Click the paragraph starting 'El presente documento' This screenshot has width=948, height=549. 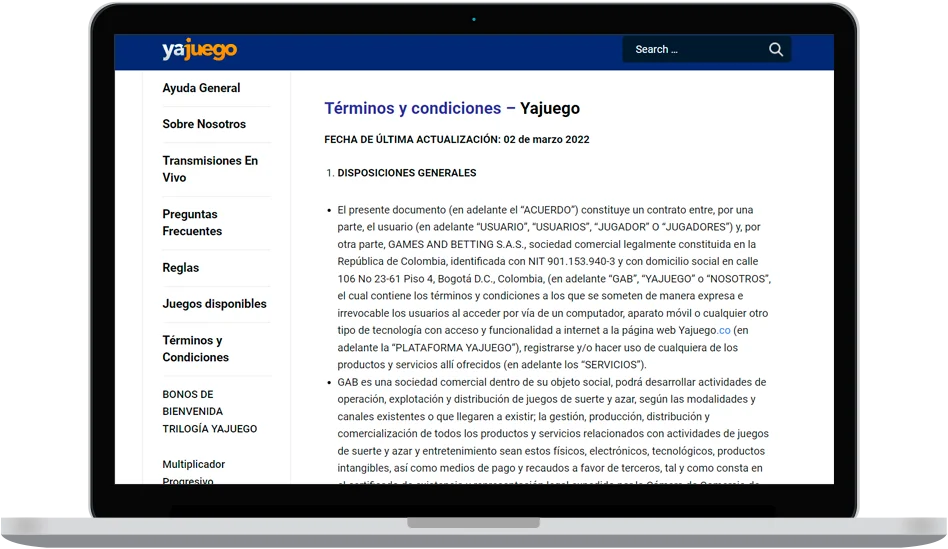pyautogui.click(x=553, y=287)
